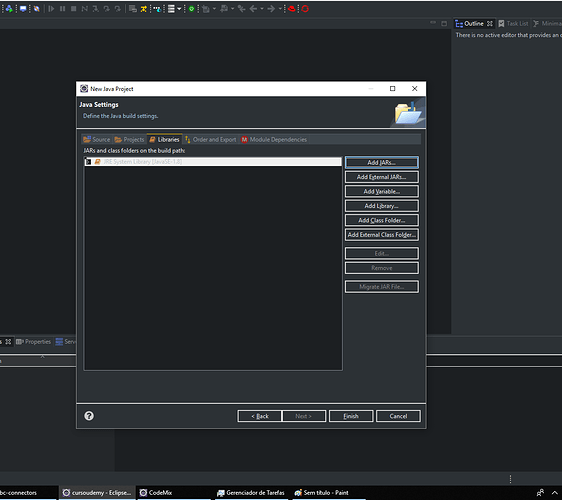Open the help question mark icon
The width and height of the screenshot is (562, 500).
click(89, 416)
